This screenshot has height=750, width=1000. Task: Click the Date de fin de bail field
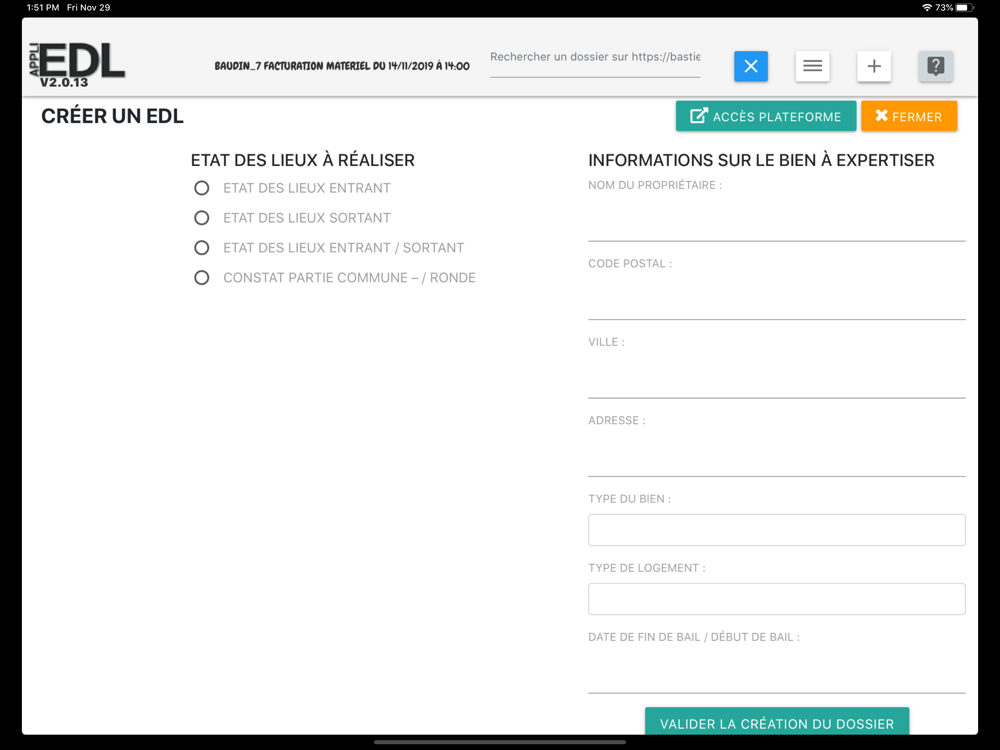(777, 672)
